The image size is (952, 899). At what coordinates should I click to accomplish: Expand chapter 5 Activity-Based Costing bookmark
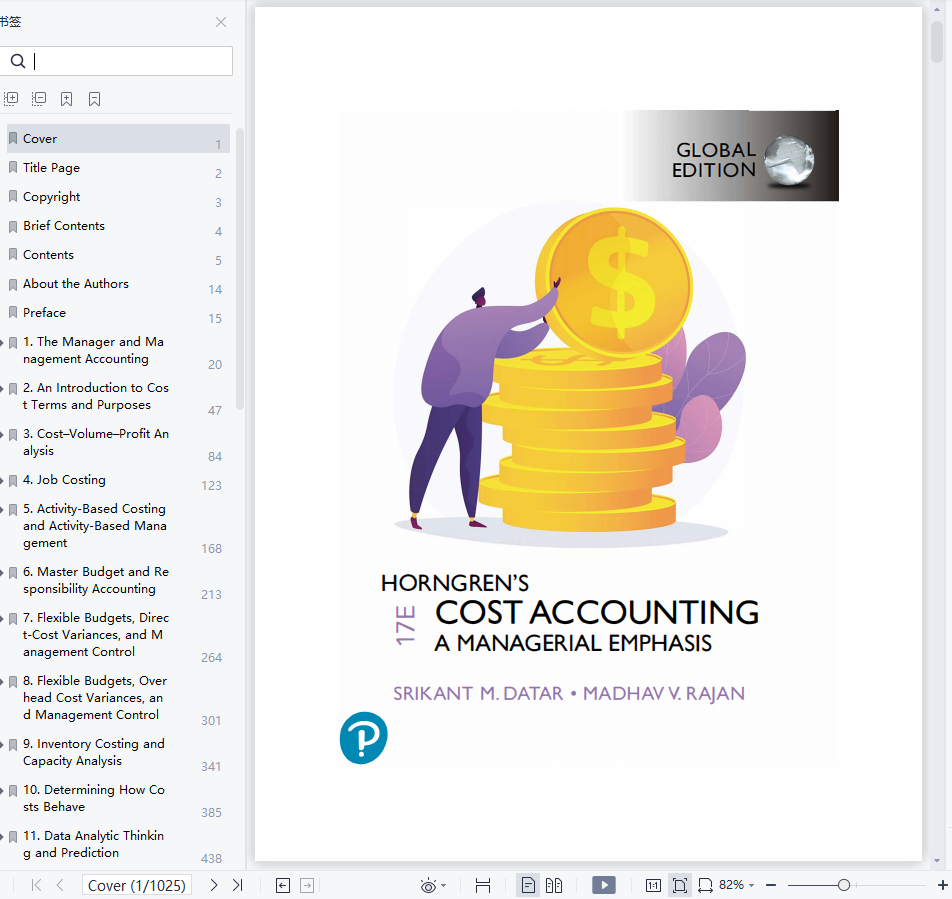click(2, 511)
